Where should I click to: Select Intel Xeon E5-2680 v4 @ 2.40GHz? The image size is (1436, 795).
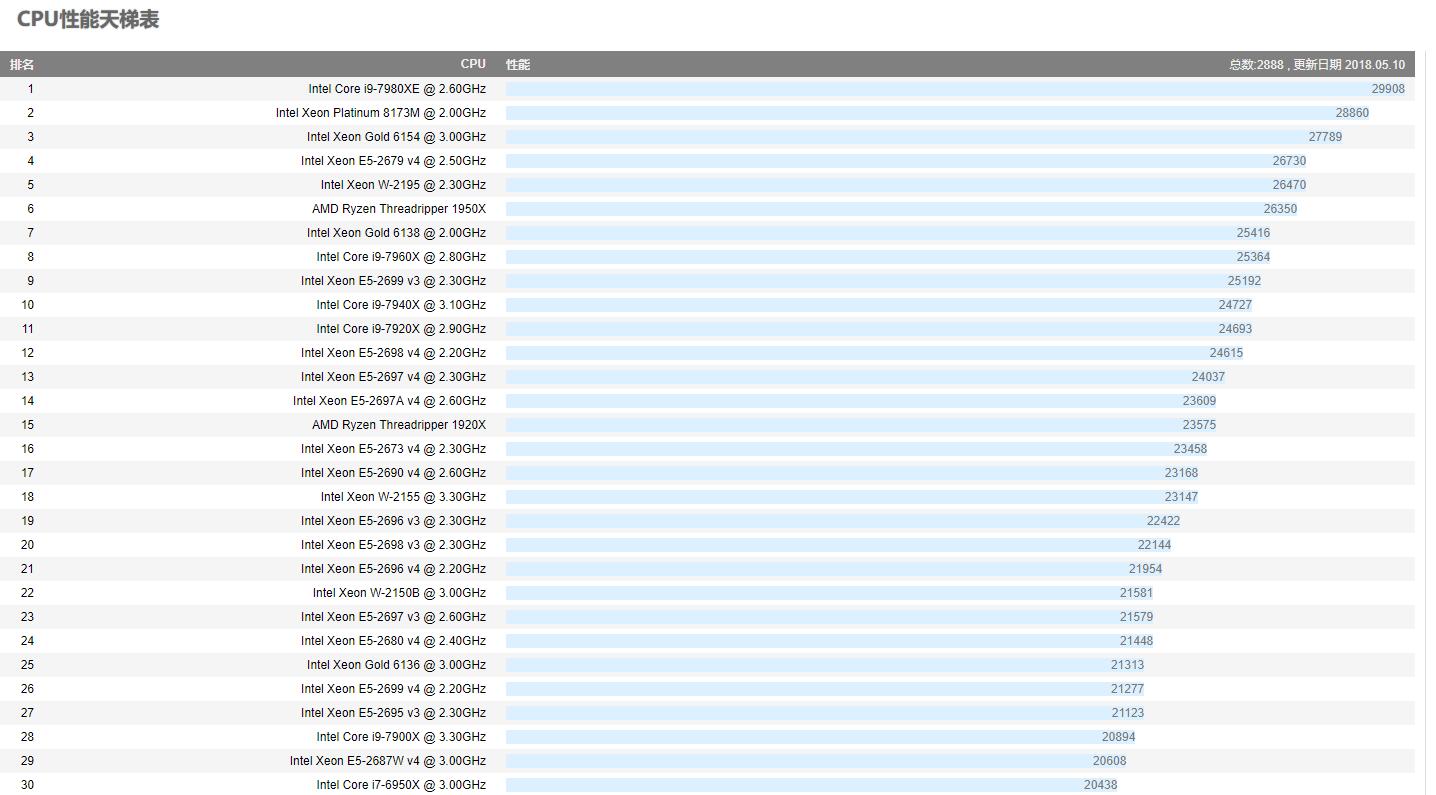(x=393, y=641)
